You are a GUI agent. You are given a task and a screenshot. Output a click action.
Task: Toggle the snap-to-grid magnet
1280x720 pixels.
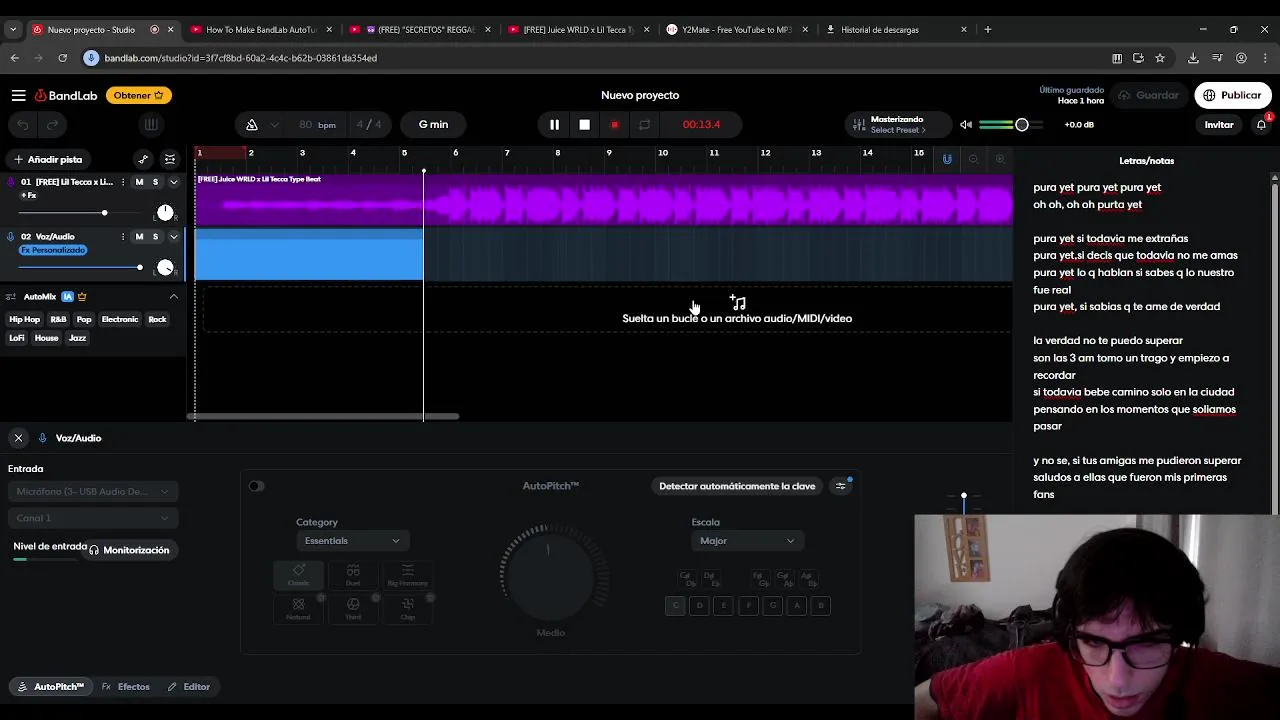[x=947, y=159]
